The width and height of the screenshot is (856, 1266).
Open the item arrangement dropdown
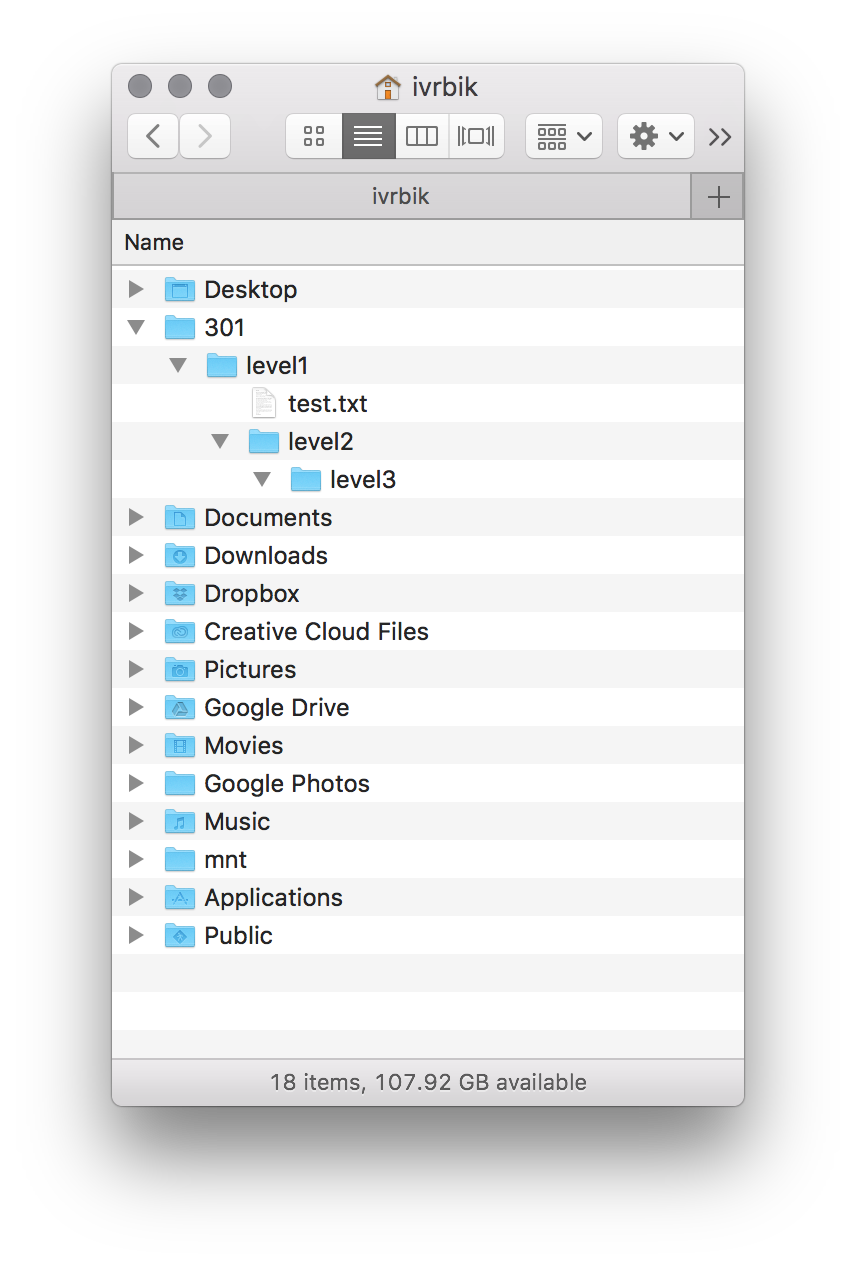564,136
